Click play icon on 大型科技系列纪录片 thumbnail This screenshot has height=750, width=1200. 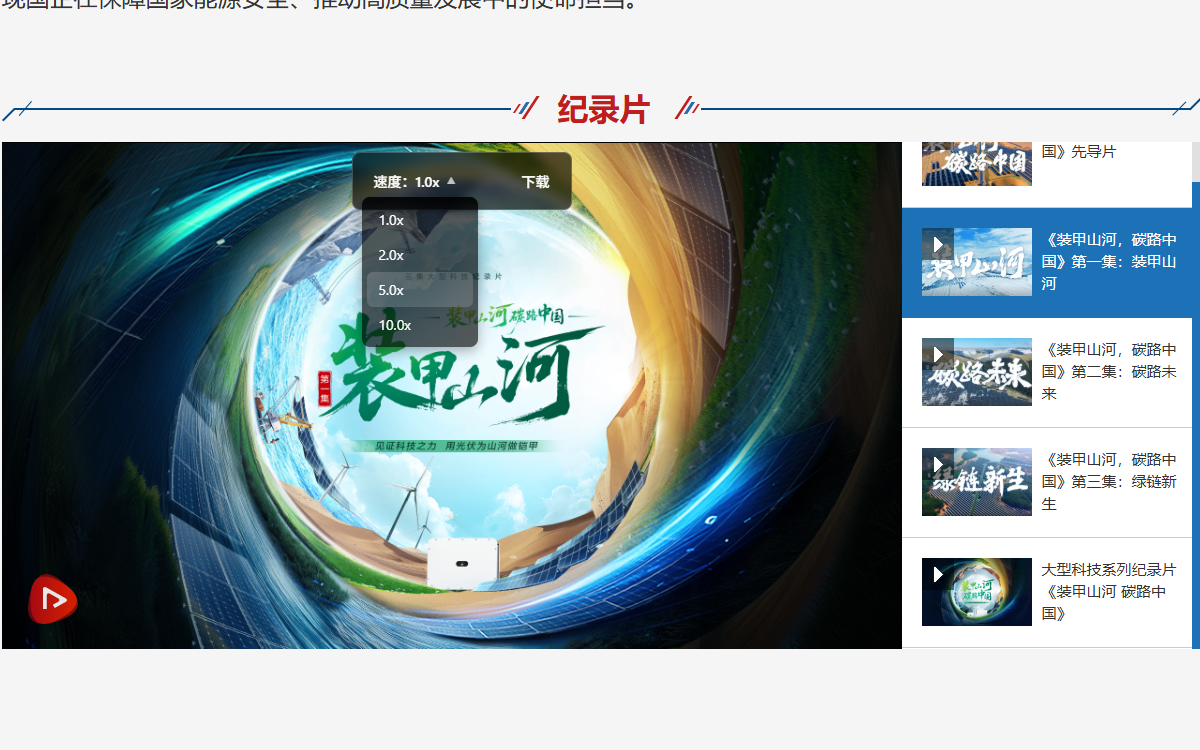click(938, 574)
